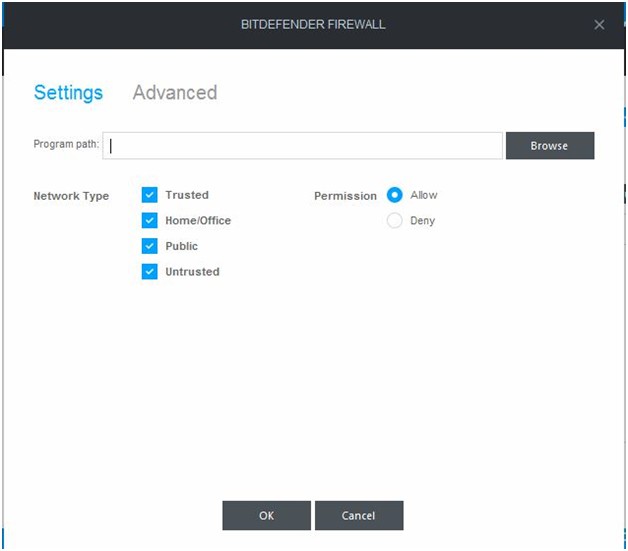This screenshot has height=551, width=628.
Task: Switch to the Settings tab
Action: click(68, 93)
